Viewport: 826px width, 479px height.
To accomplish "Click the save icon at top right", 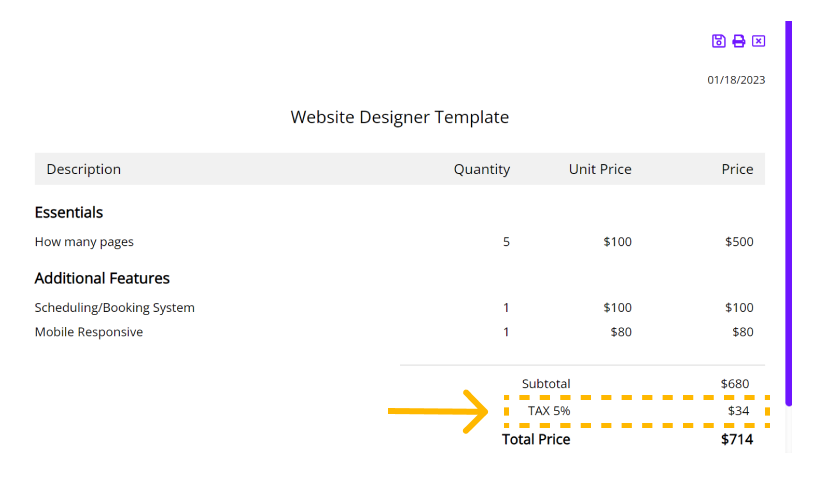I will [x=719, y=41].
